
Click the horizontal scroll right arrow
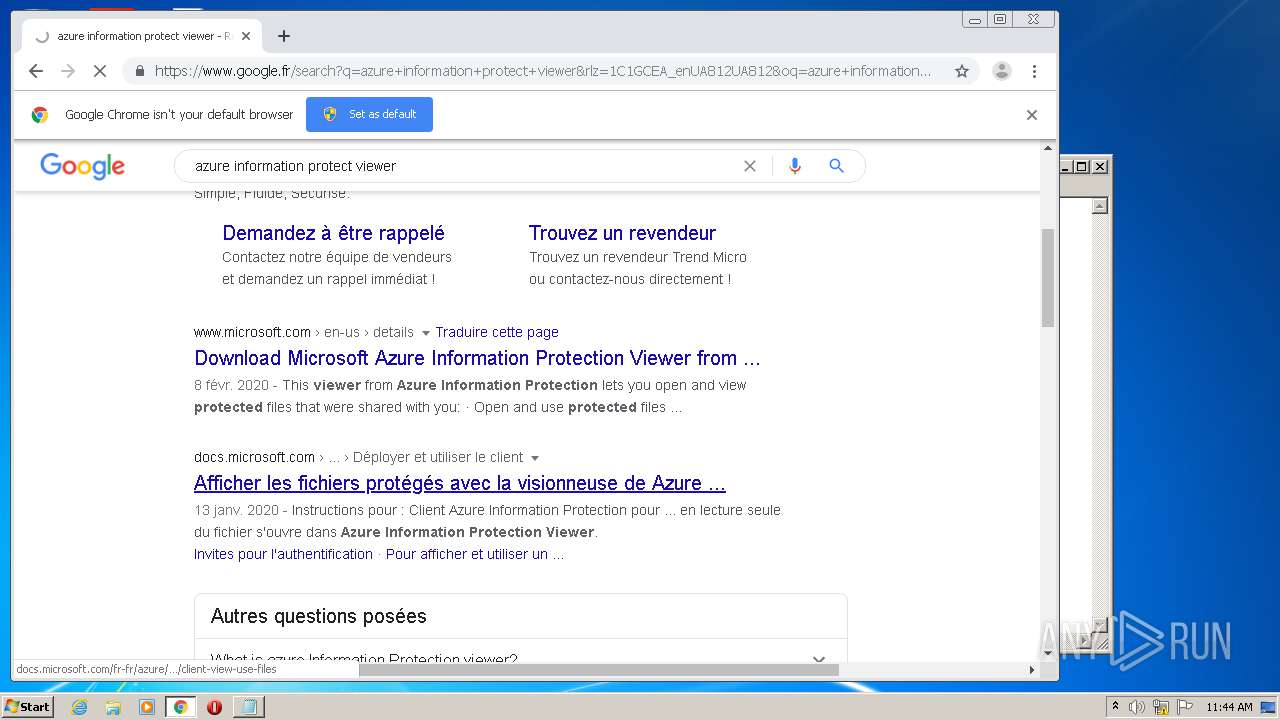(x=1032, y=670)
